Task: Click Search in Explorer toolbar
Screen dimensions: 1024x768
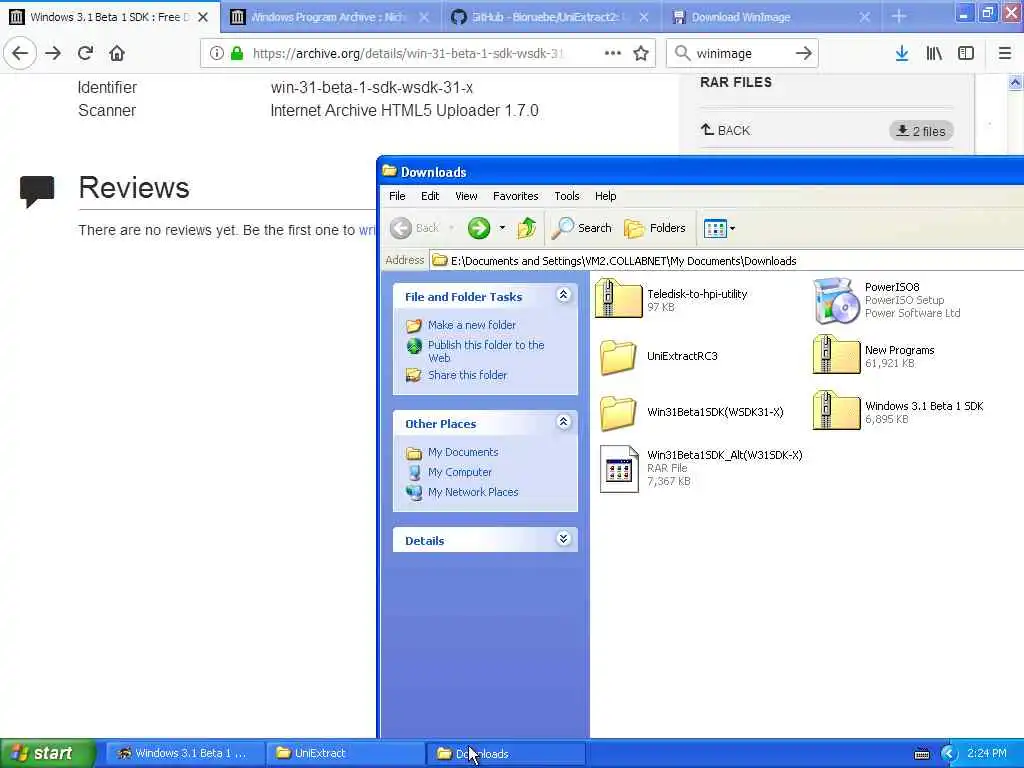Action: [x=582, y=228]
